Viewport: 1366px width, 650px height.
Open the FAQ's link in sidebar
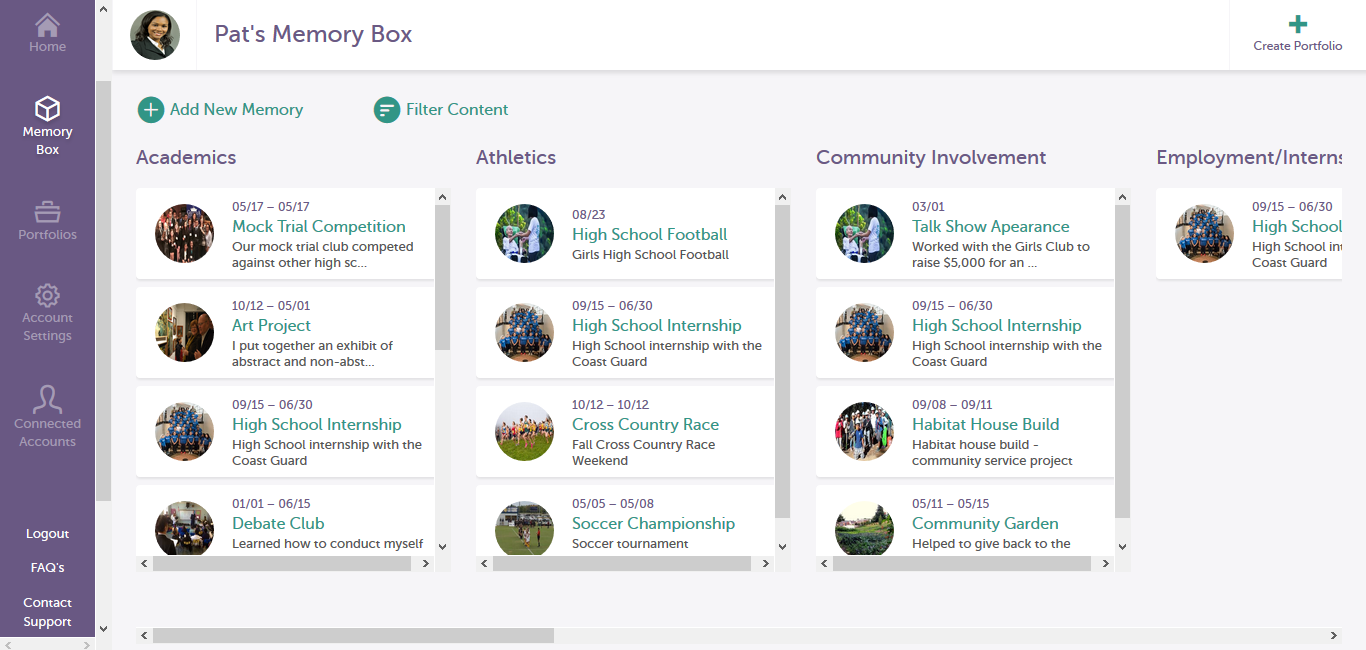click(x=47, y=568)
